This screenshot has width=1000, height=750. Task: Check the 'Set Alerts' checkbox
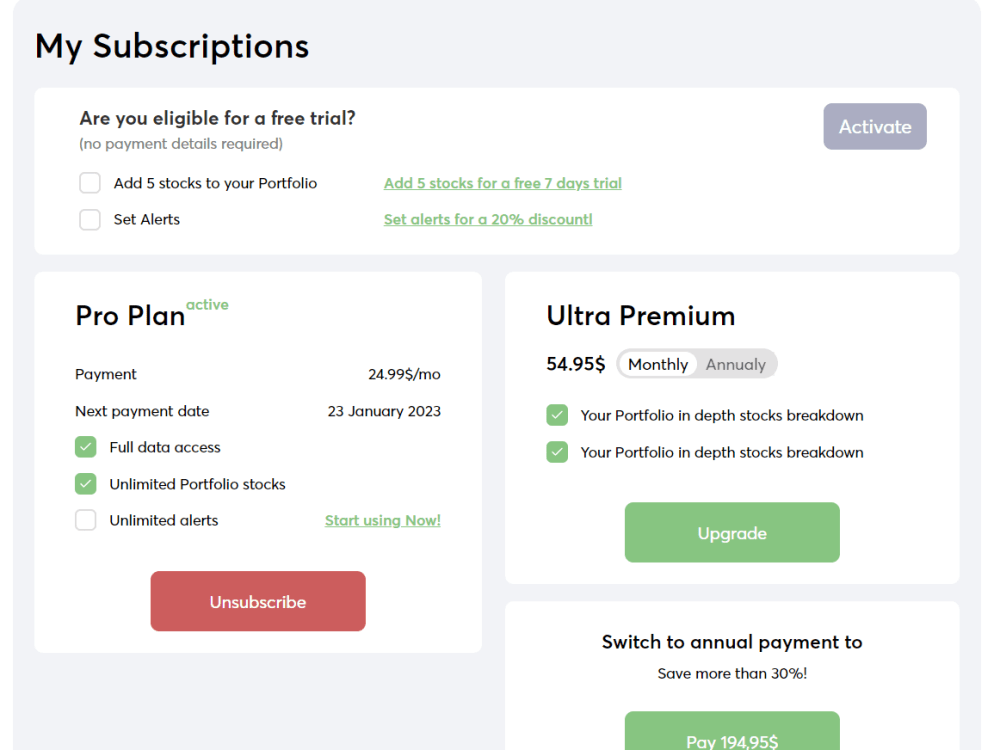click(x=89, y=219)
